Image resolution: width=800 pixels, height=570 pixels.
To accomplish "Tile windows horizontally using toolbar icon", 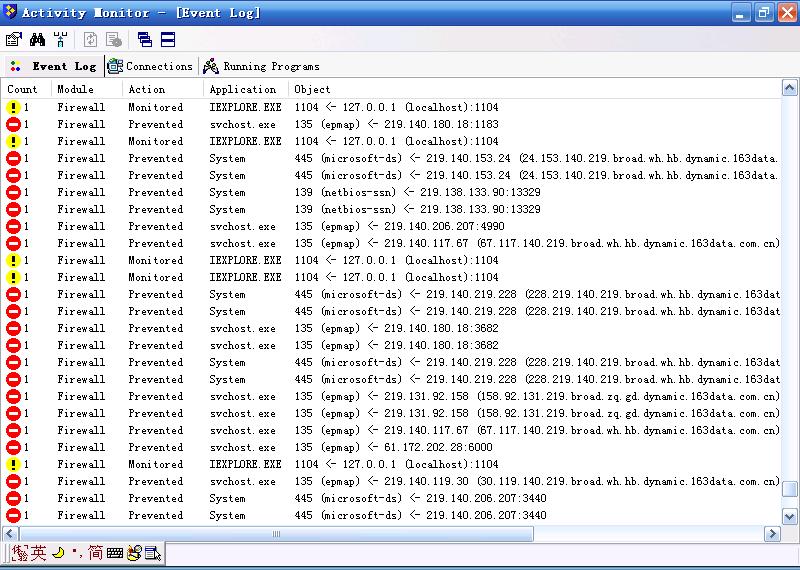I will point(168,39).
